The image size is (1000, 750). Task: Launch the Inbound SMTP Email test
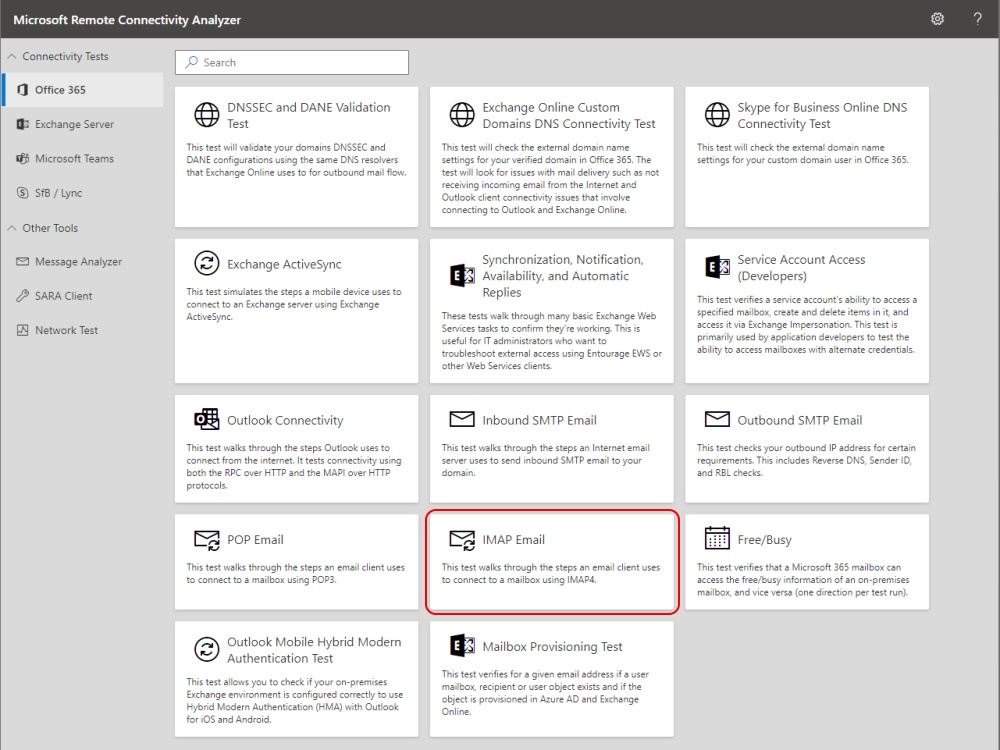click(552, 449)
